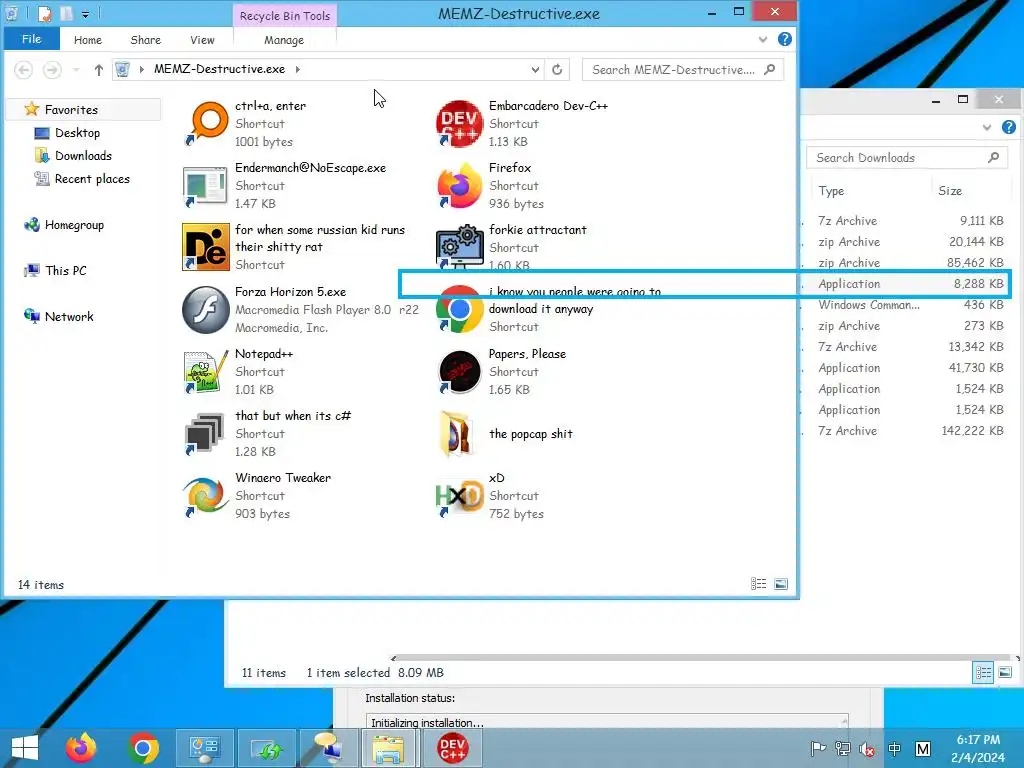Expand the ribbon chevron
This screenshot has width=1024, height=768.
click(763, 39)
